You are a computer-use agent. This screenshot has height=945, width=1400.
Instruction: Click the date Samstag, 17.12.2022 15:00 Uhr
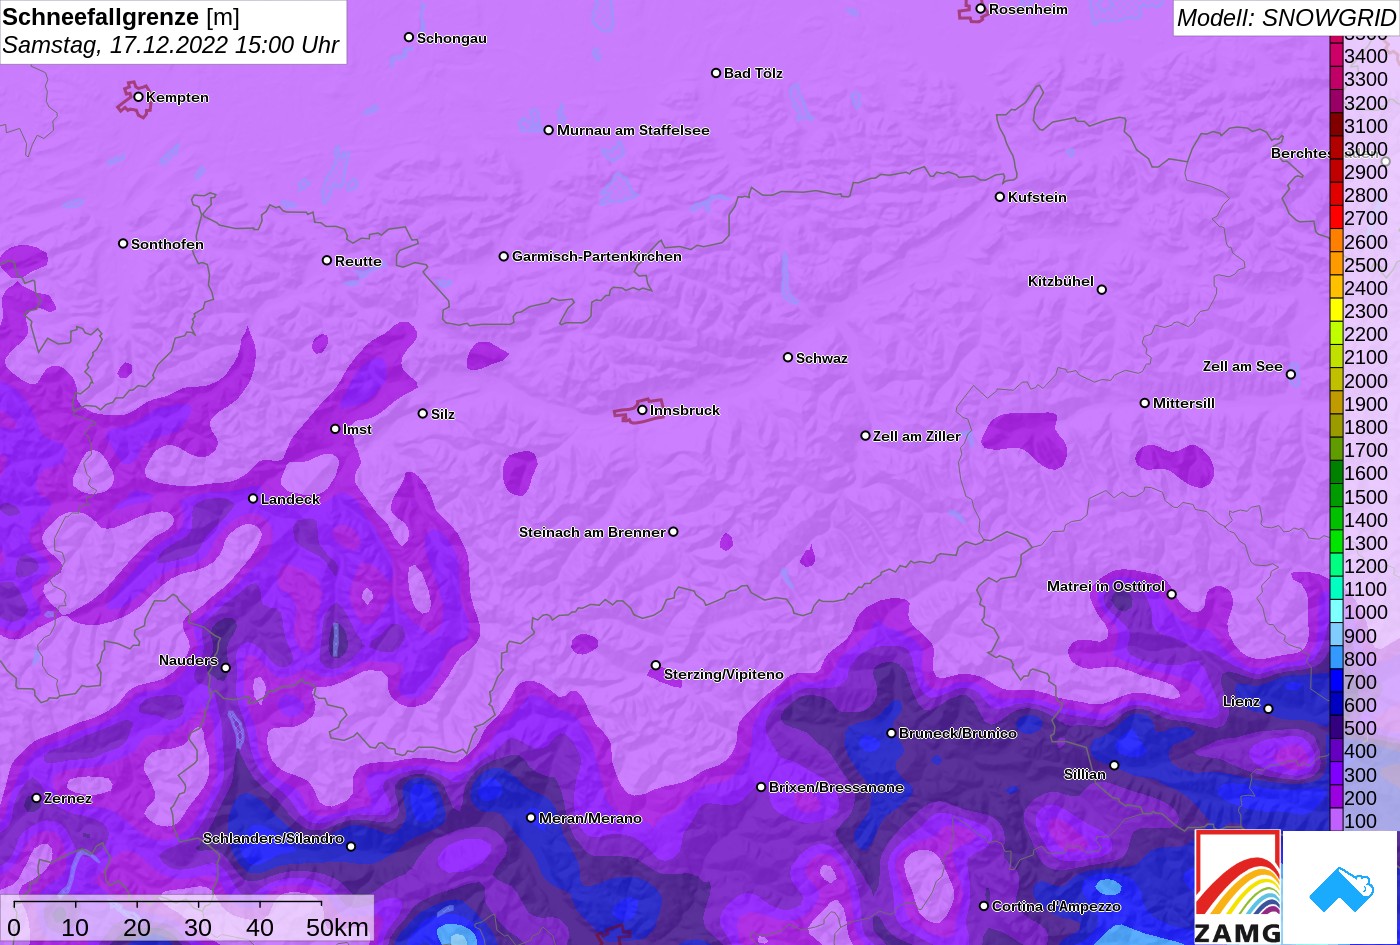171,45
